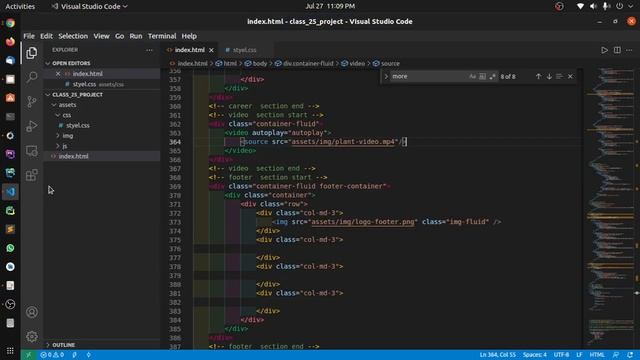Switch to the styel.css tab

pos(244,50)
